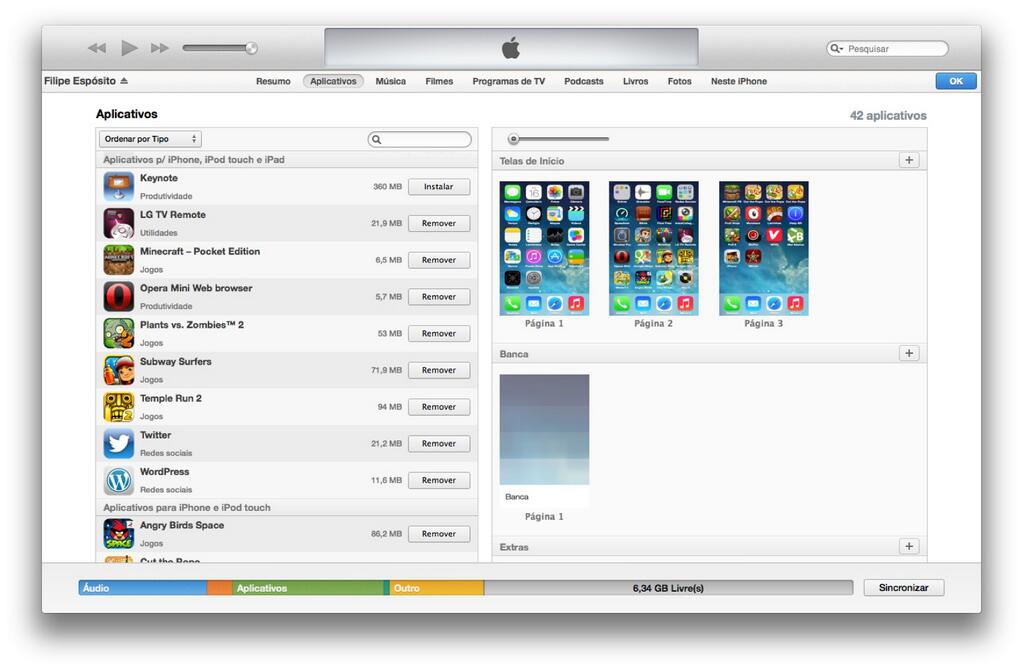1023x671 pixels.
Task: Click the Apple logo in display
Action: coord(511,48)
